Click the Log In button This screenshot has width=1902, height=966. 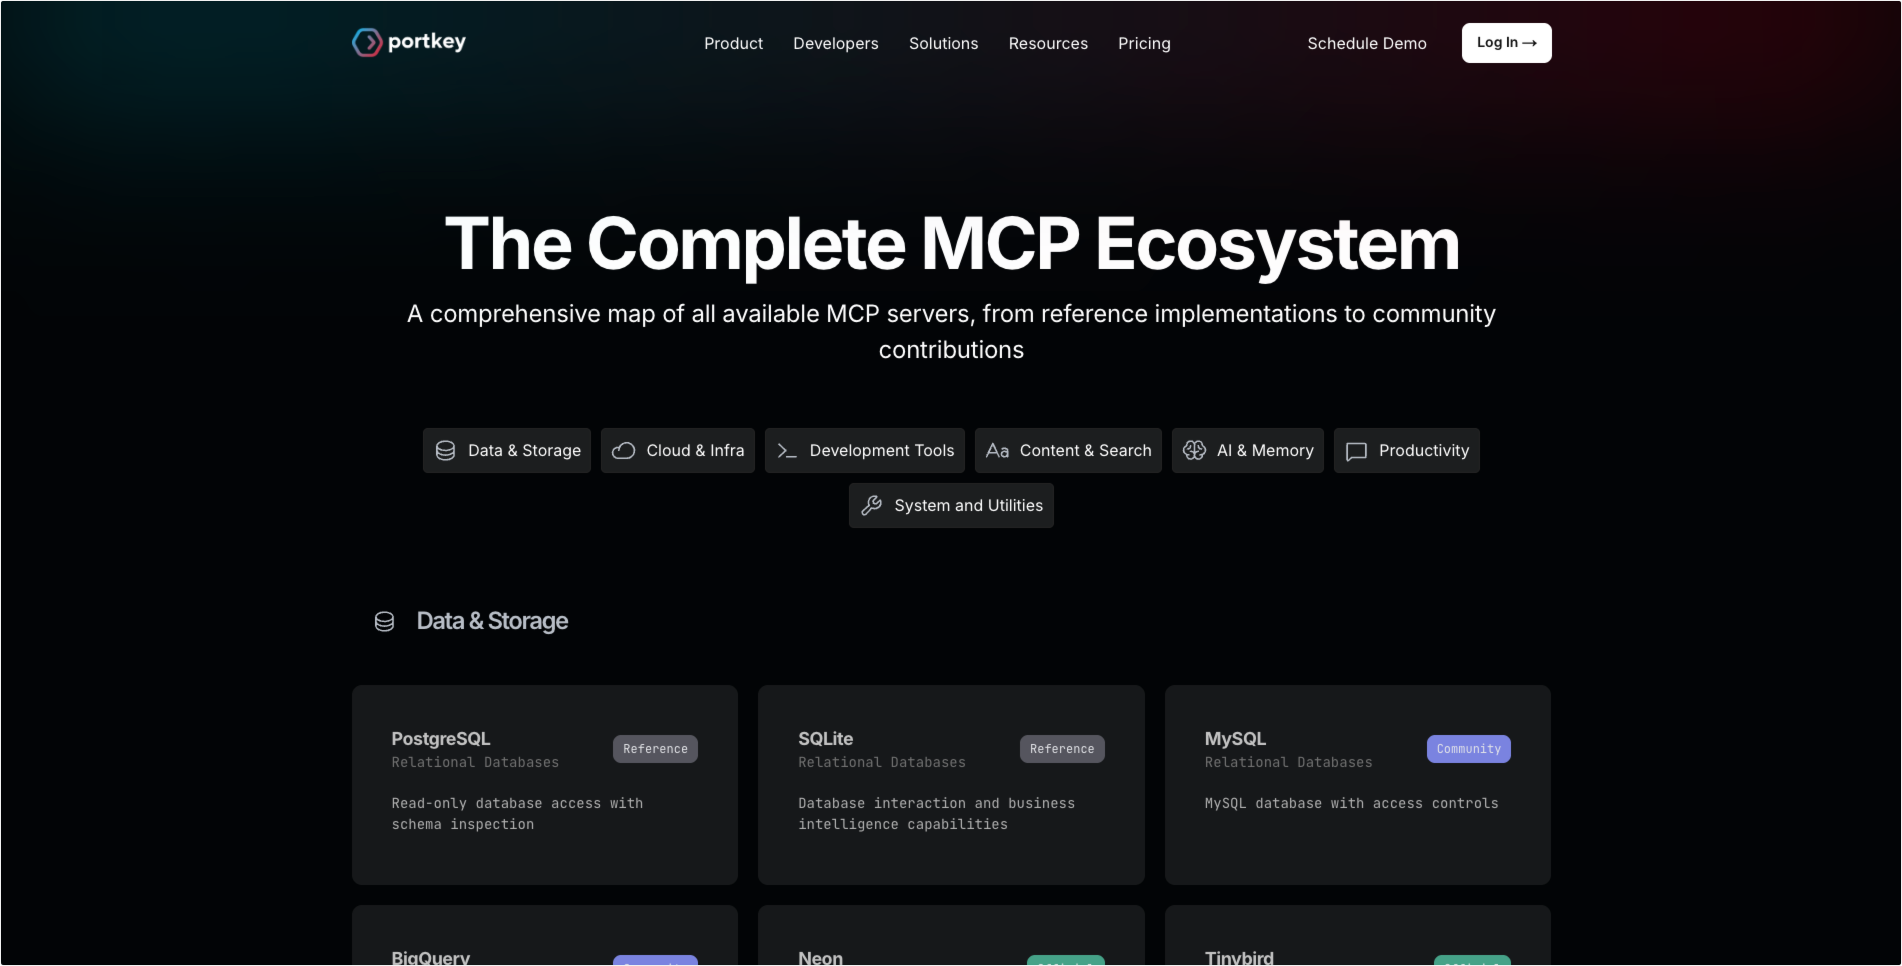(1506, 43)
